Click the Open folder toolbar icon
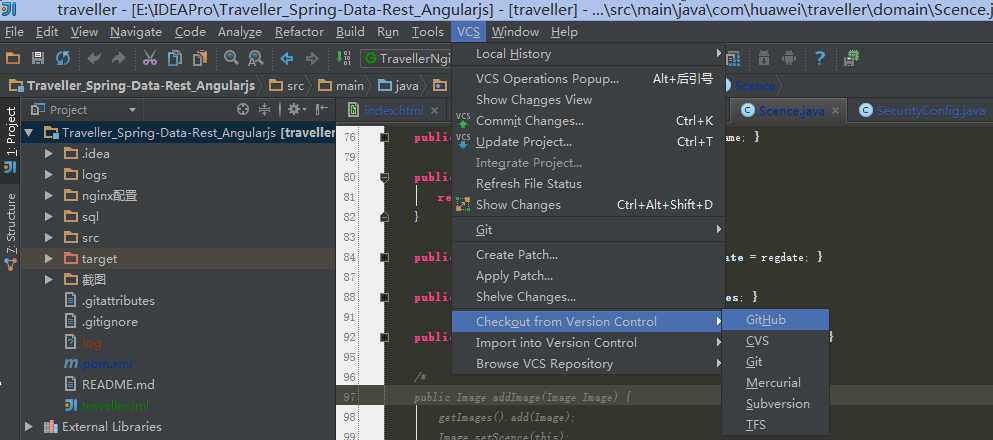The image size is (993, 440). [13, 58]
